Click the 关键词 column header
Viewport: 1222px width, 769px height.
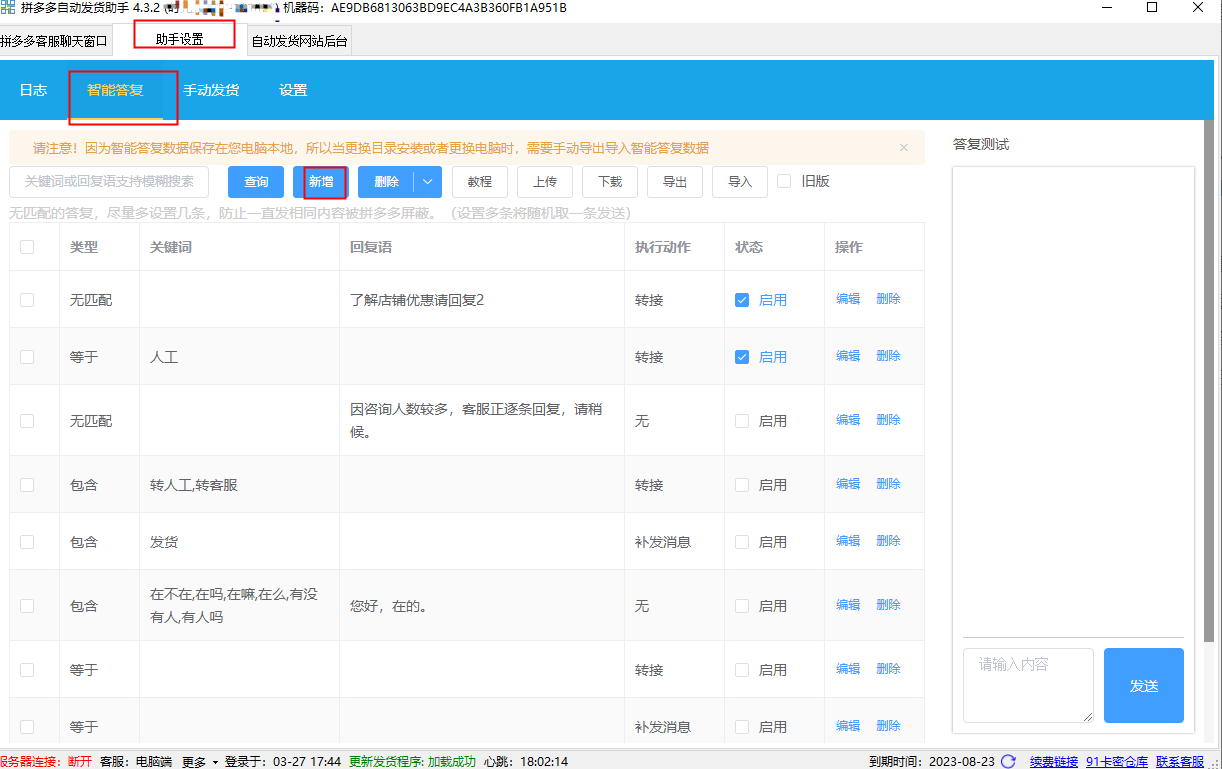(x=171, y=247)
